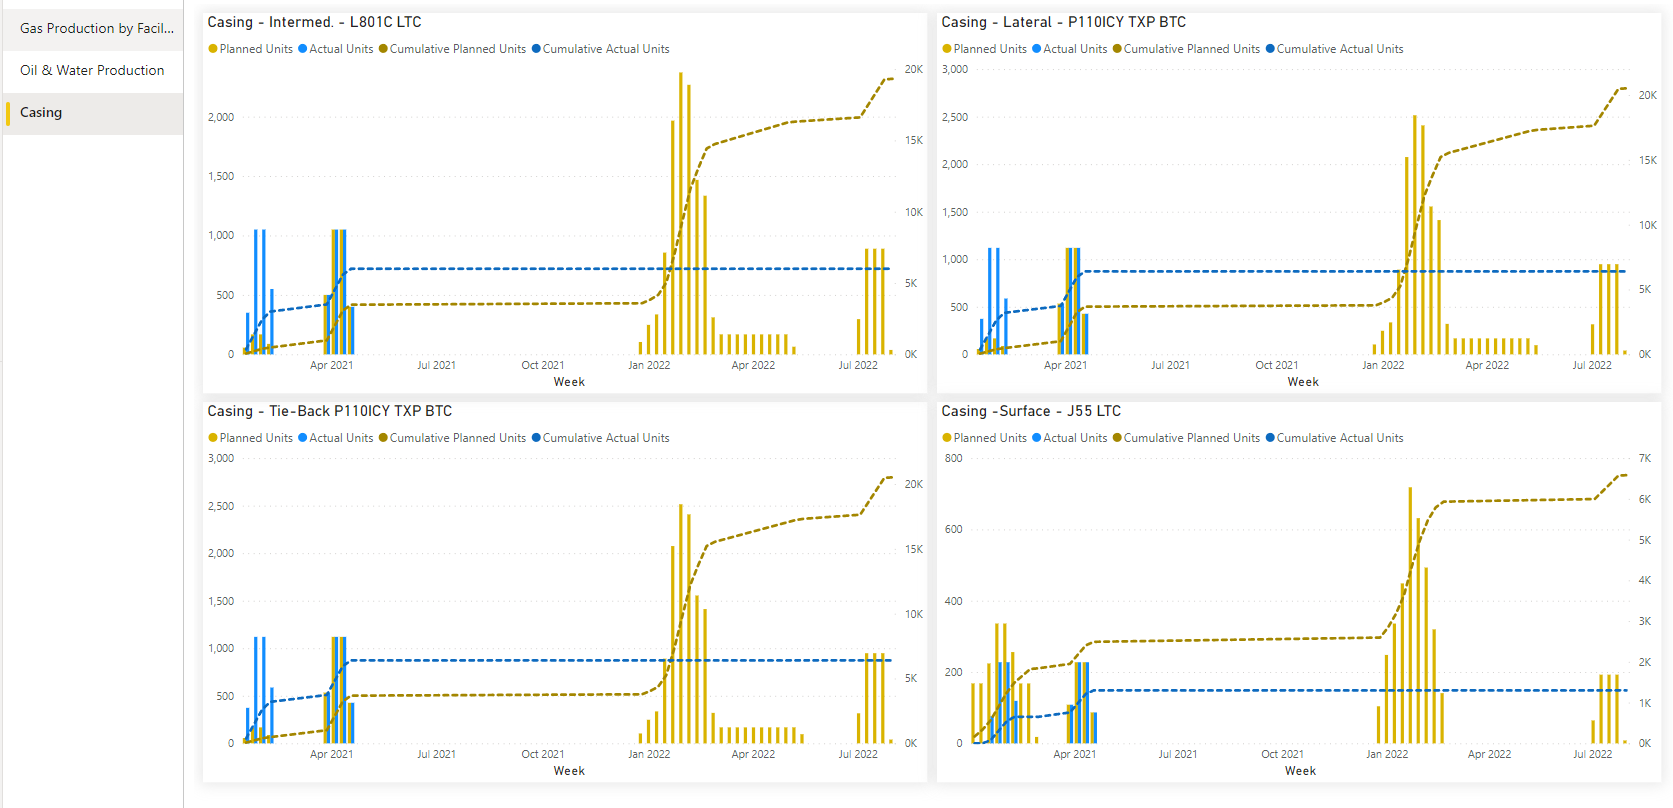Click Jan 2022 axis label in Surface chart
1673x808 pixels.
pos(1386,754)
